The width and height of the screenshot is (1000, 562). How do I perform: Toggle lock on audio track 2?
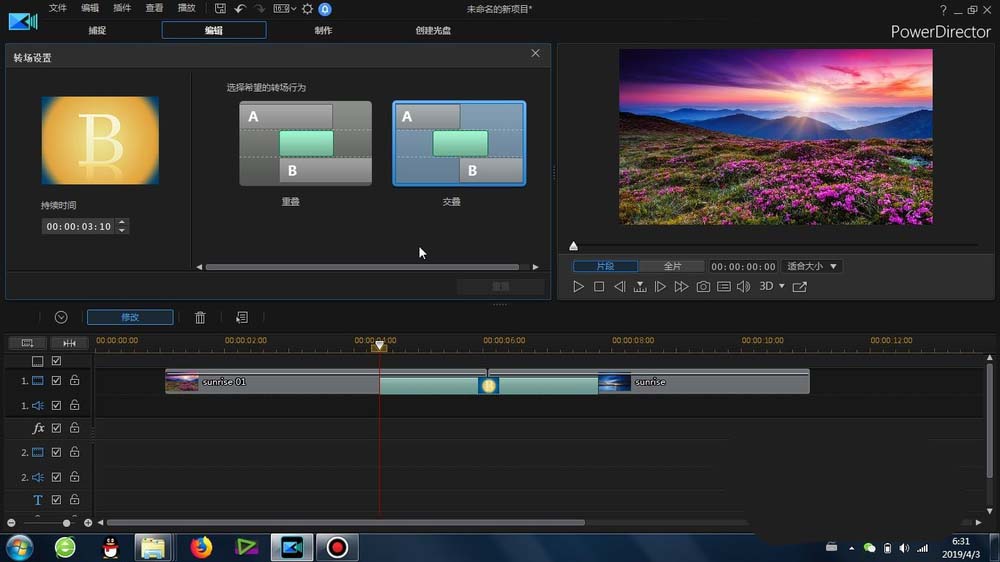point(74,477)
